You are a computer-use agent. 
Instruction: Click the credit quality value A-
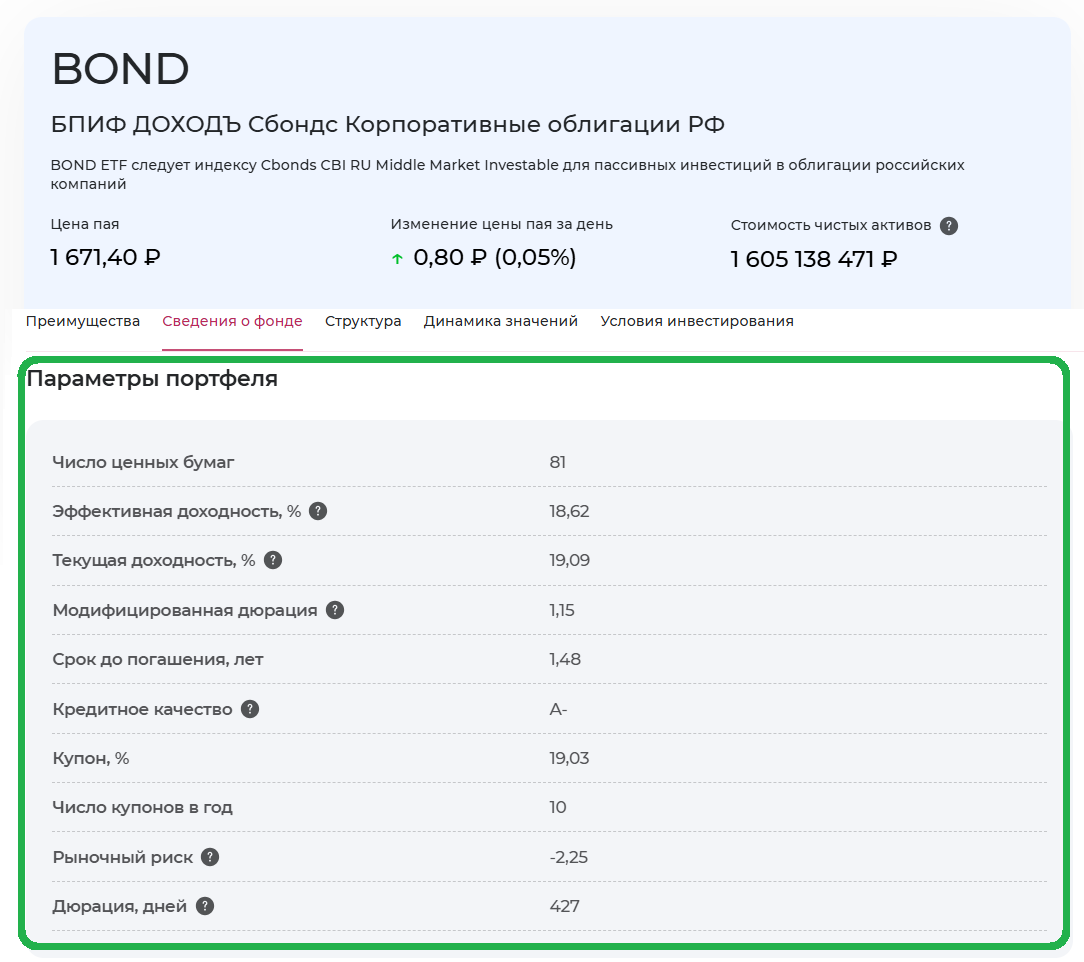pos(558,709)
